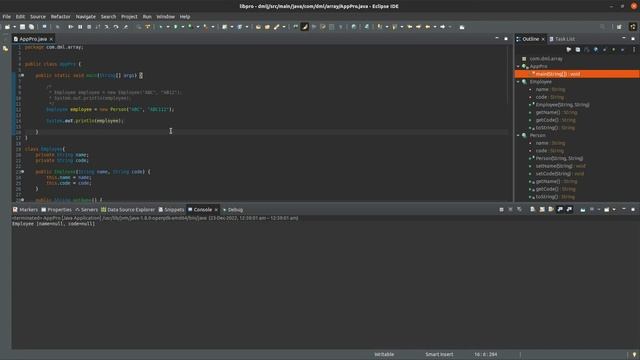Screen dimensions: 640x360
Task: Collapse the Person class in Outline
Action: pos(518,135)
